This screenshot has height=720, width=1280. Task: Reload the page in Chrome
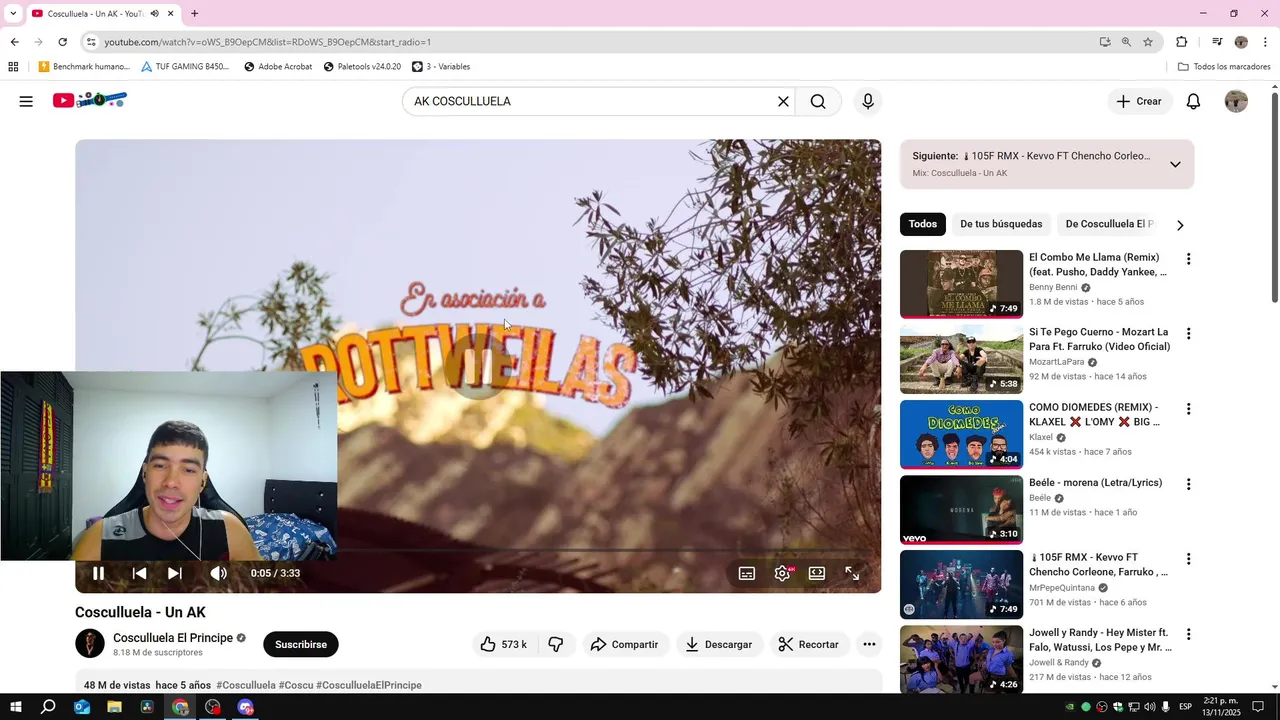pyautogui.click(x=62, y=42)
